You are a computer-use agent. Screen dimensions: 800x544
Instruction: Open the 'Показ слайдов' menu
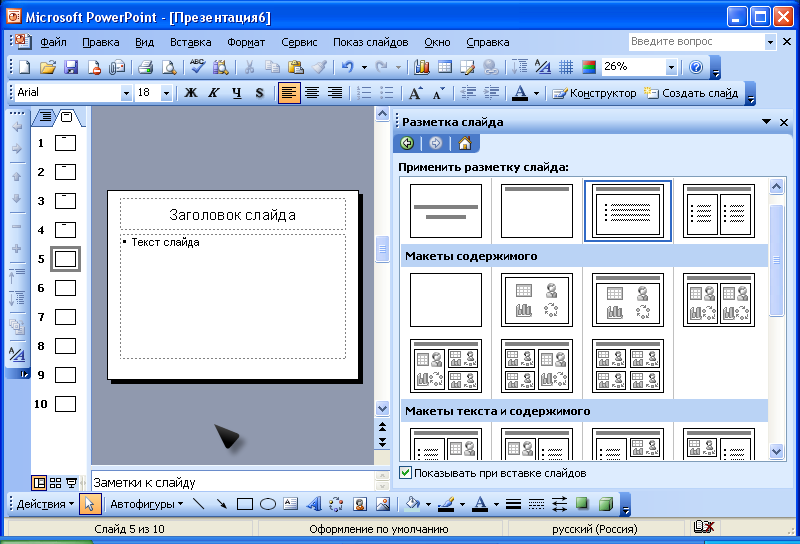click(370, 42)
